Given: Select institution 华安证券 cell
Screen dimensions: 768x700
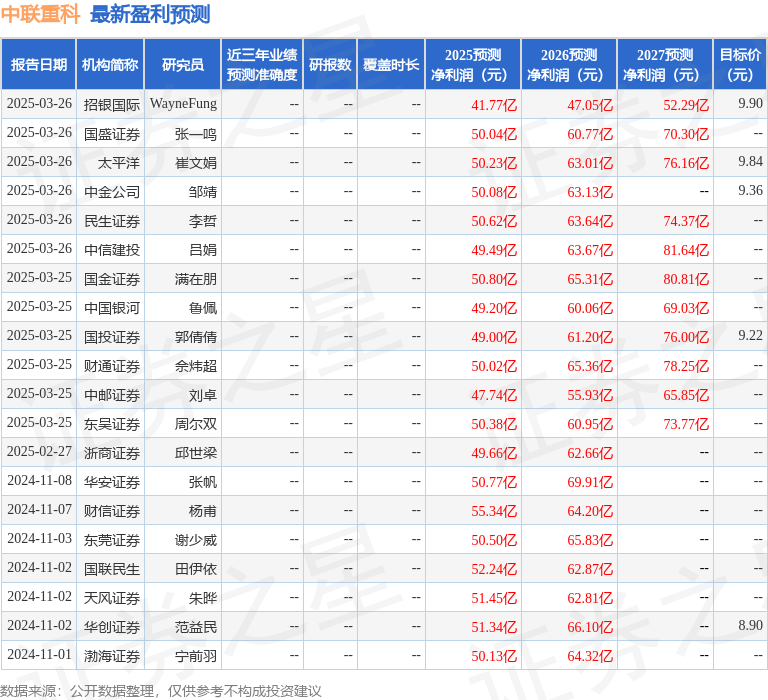Looking at the screenshot, I should [112, 482].
